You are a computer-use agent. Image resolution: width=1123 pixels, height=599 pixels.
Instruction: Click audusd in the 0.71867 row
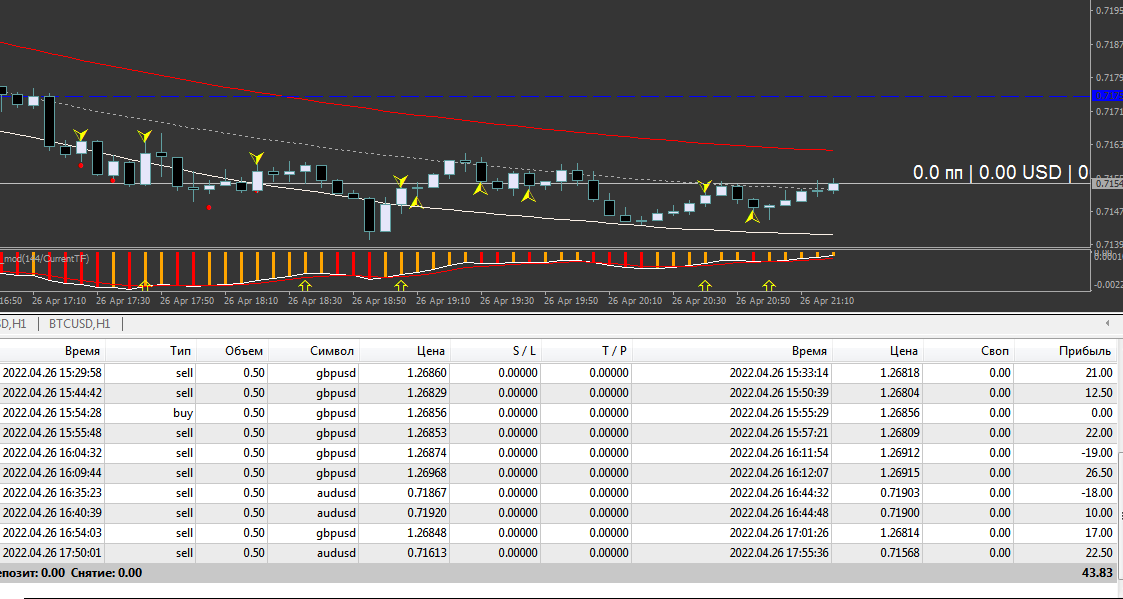337,493
